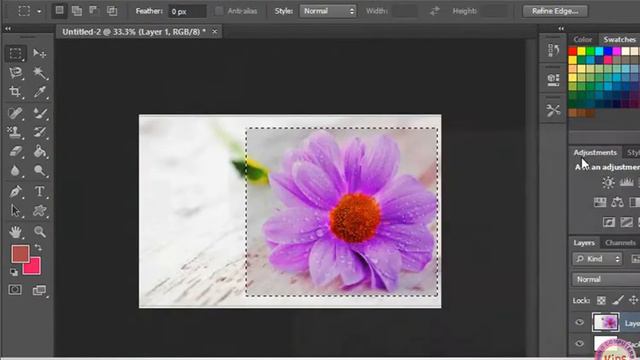Select the Crop tool
This screenshot has width=640, height=360.
click(x=16, y=92)
